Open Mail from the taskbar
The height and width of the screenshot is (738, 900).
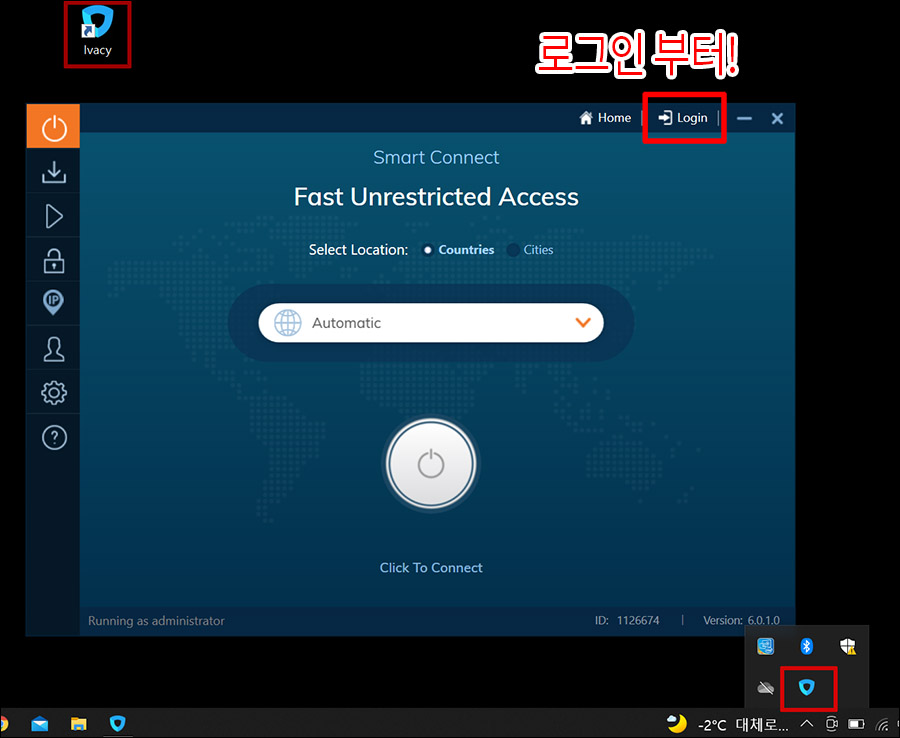(x=40, y=724)
